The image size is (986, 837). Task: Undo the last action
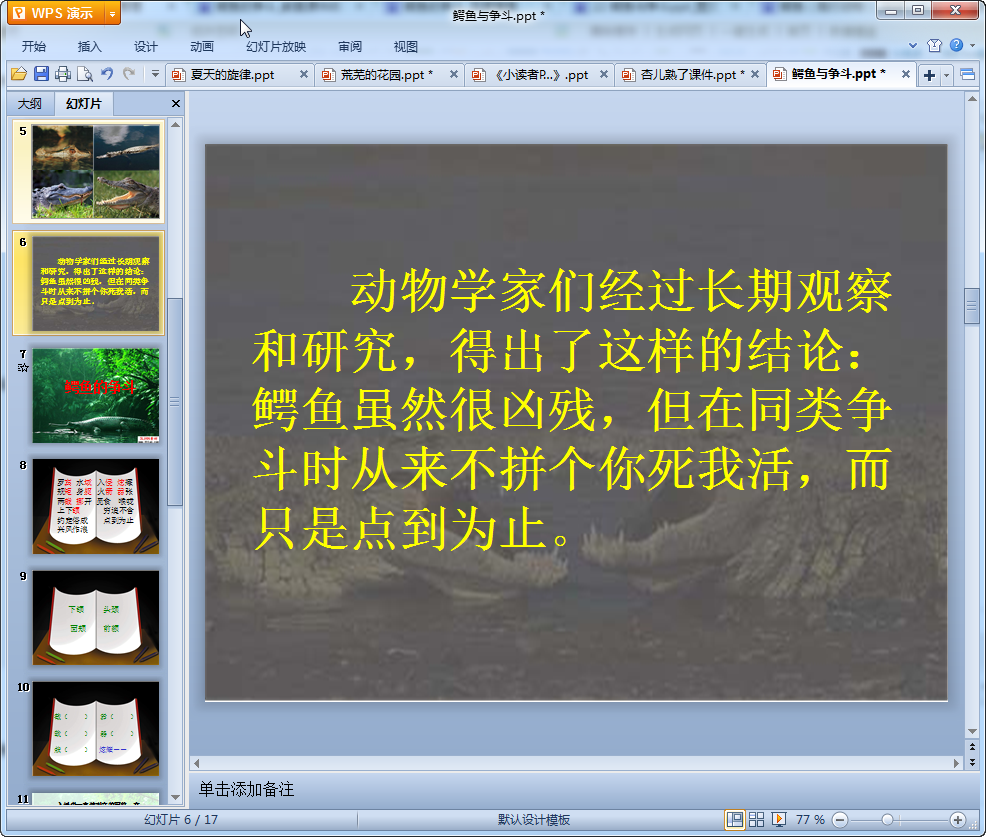click(107, 74)
